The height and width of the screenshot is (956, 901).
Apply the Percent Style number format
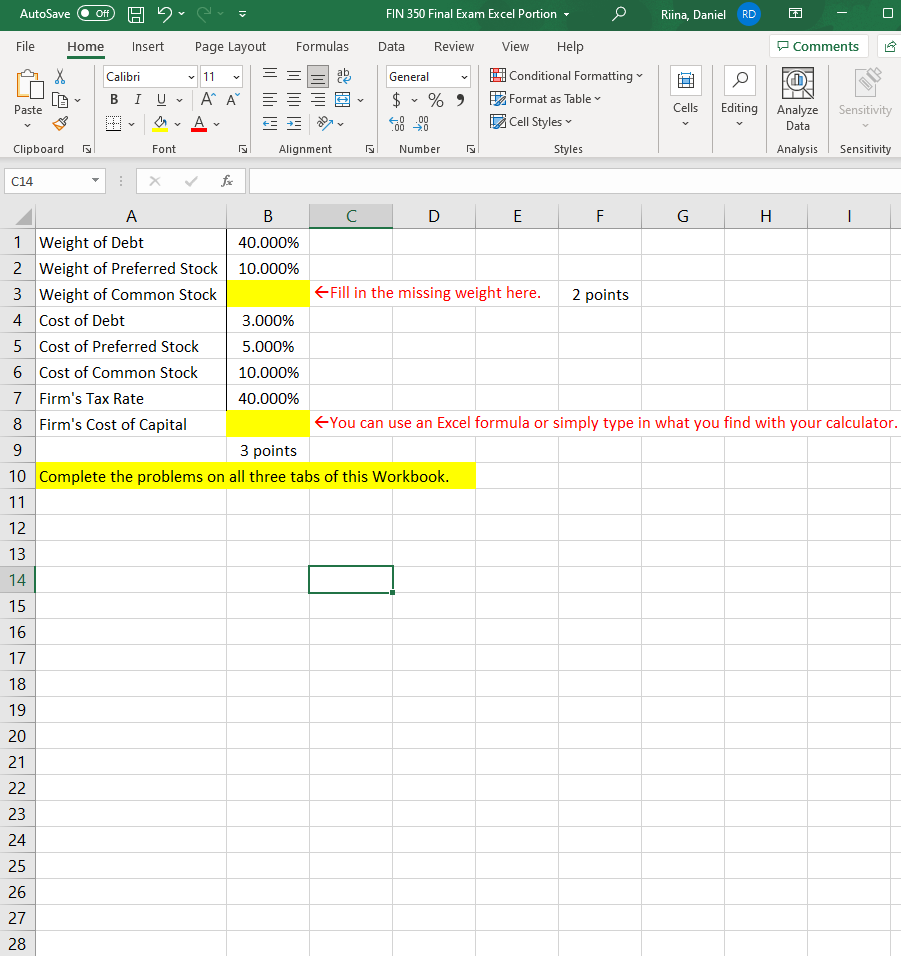(x=435, y=99)
